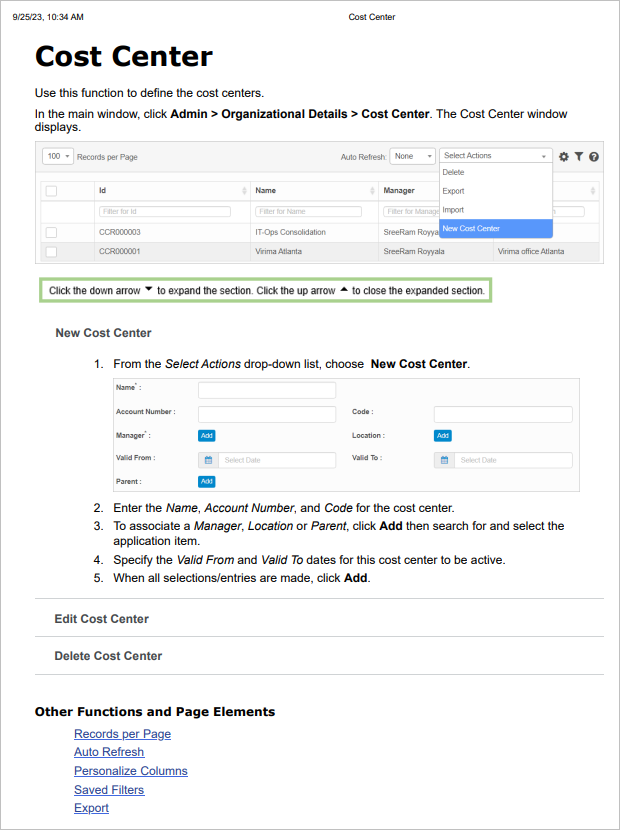The image size is (620, 830).
Task: Select Export from the actions menu
Action: pyautogui.click(x=453, y=191)
